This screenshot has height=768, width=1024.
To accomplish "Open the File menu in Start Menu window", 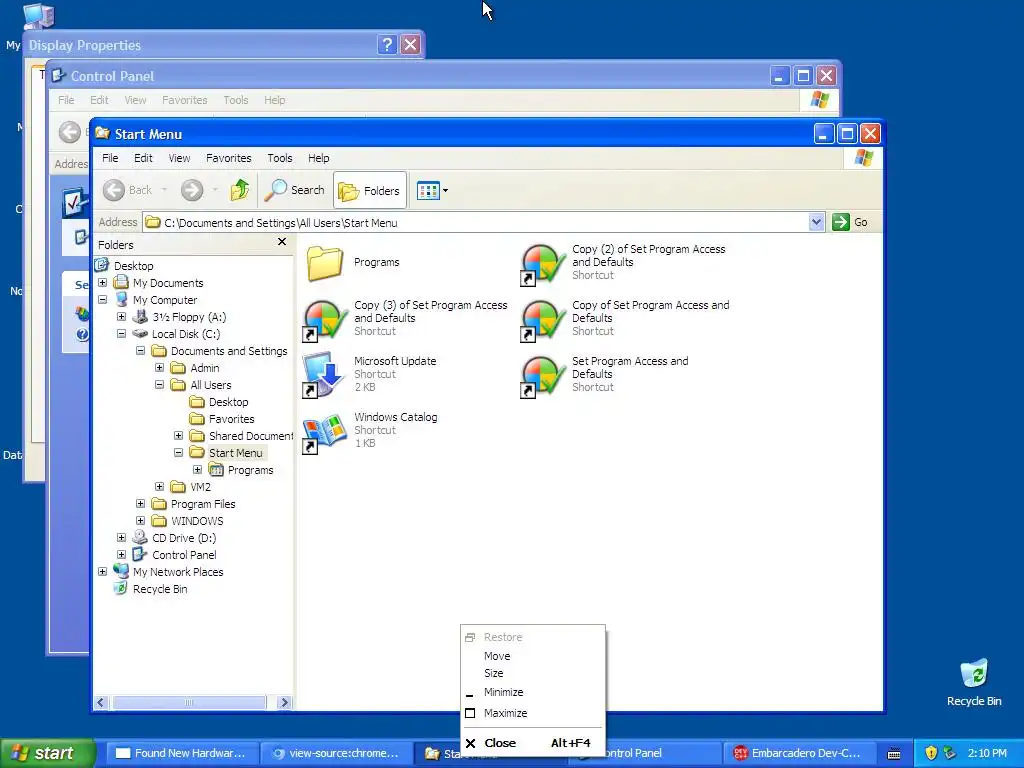I will point(110,158).
